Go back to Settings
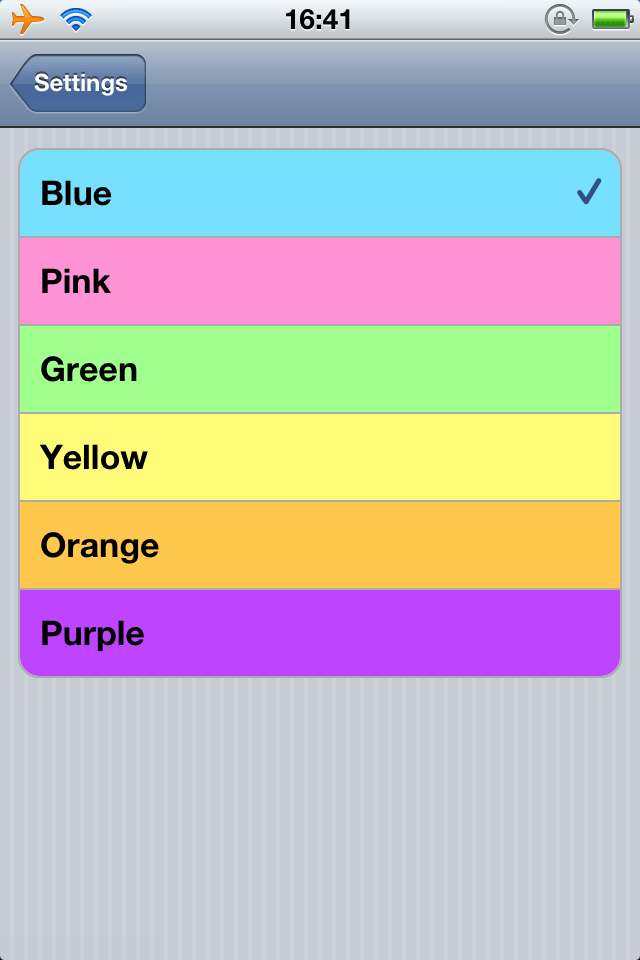 (79, 83)
